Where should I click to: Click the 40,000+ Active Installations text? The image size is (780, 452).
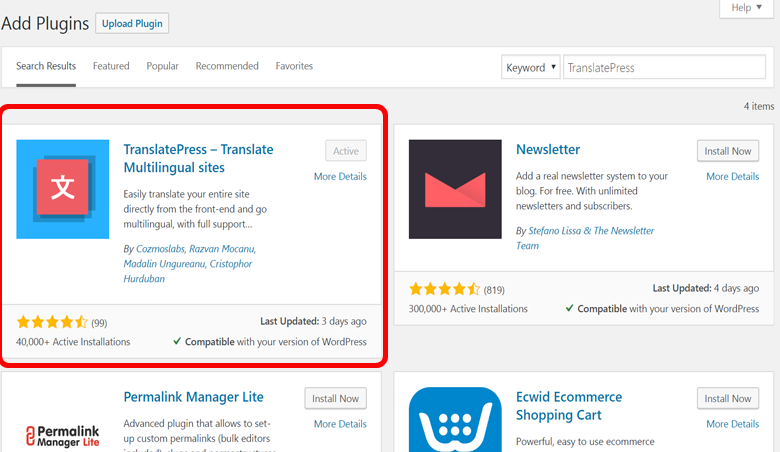[73, 342]
